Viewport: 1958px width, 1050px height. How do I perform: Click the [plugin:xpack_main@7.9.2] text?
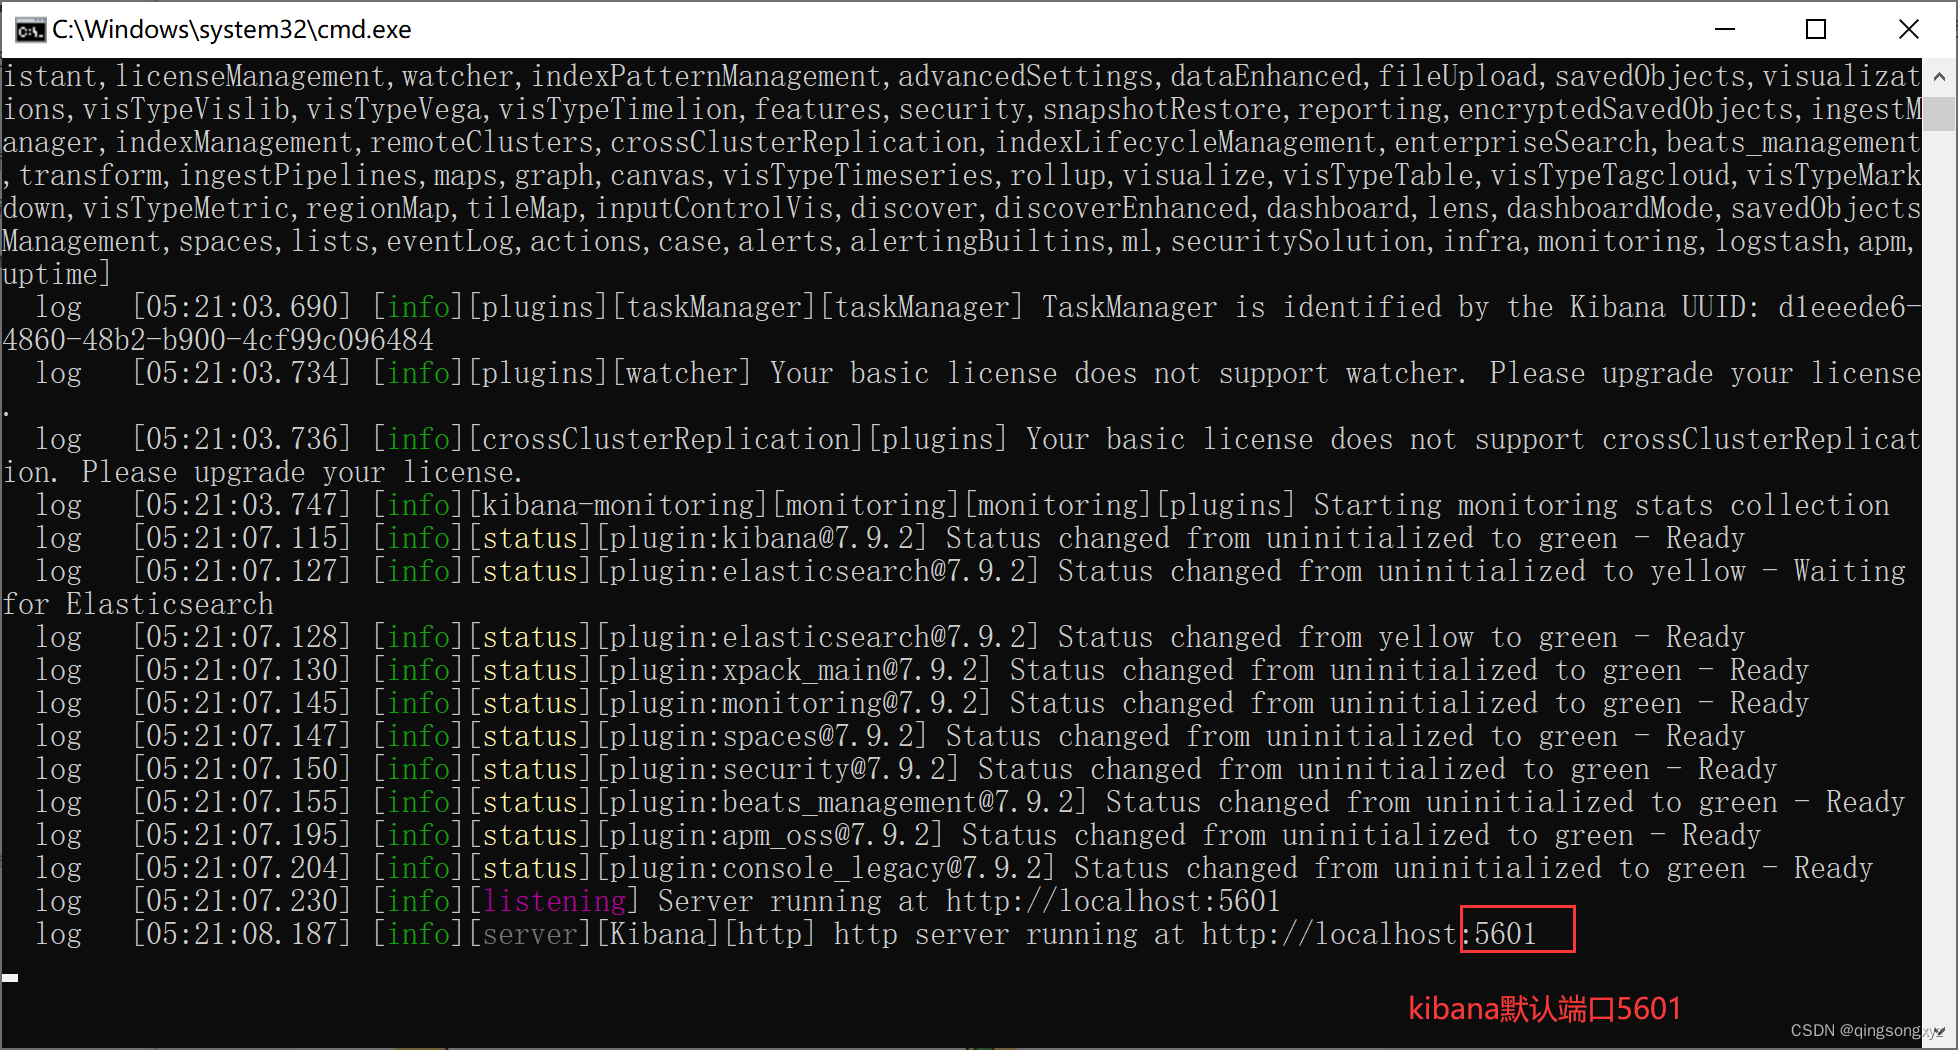pyautogui.click(x=794, y=670)
